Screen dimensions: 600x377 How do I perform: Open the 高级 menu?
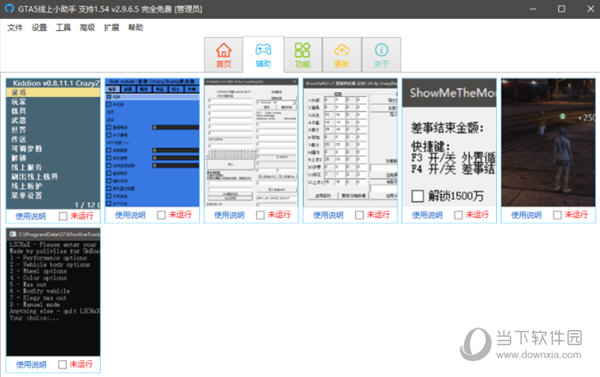(x=87, y=28)
